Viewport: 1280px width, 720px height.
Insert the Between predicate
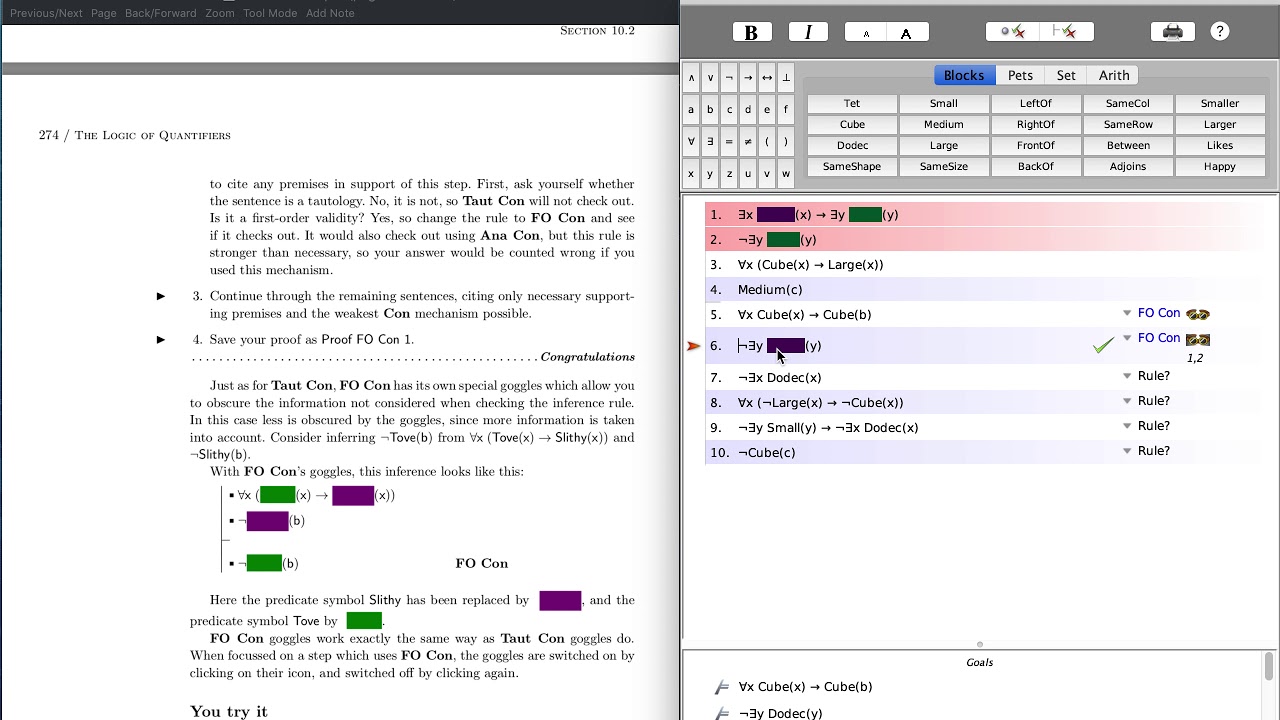[x=1128, y=146]
